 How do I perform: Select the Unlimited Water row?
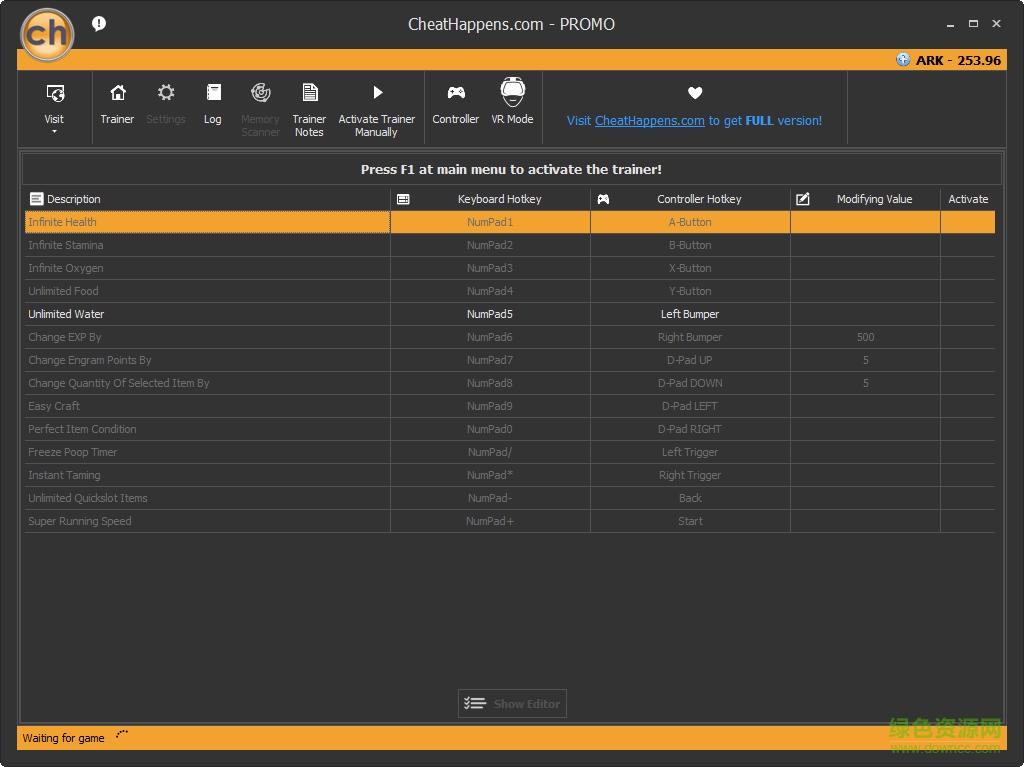66,314
